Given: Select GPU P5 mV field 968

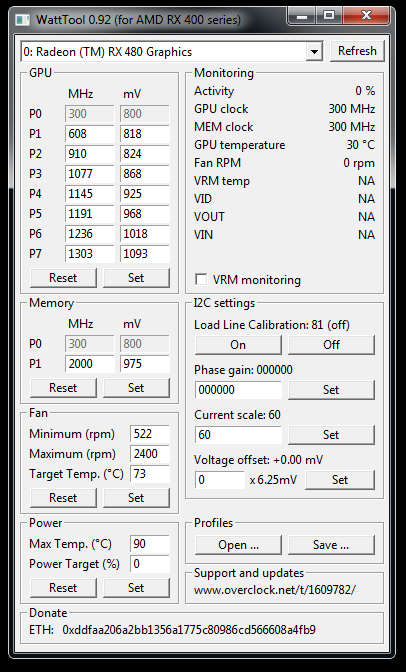Looking at the screenshot, I should pos(145,214).
